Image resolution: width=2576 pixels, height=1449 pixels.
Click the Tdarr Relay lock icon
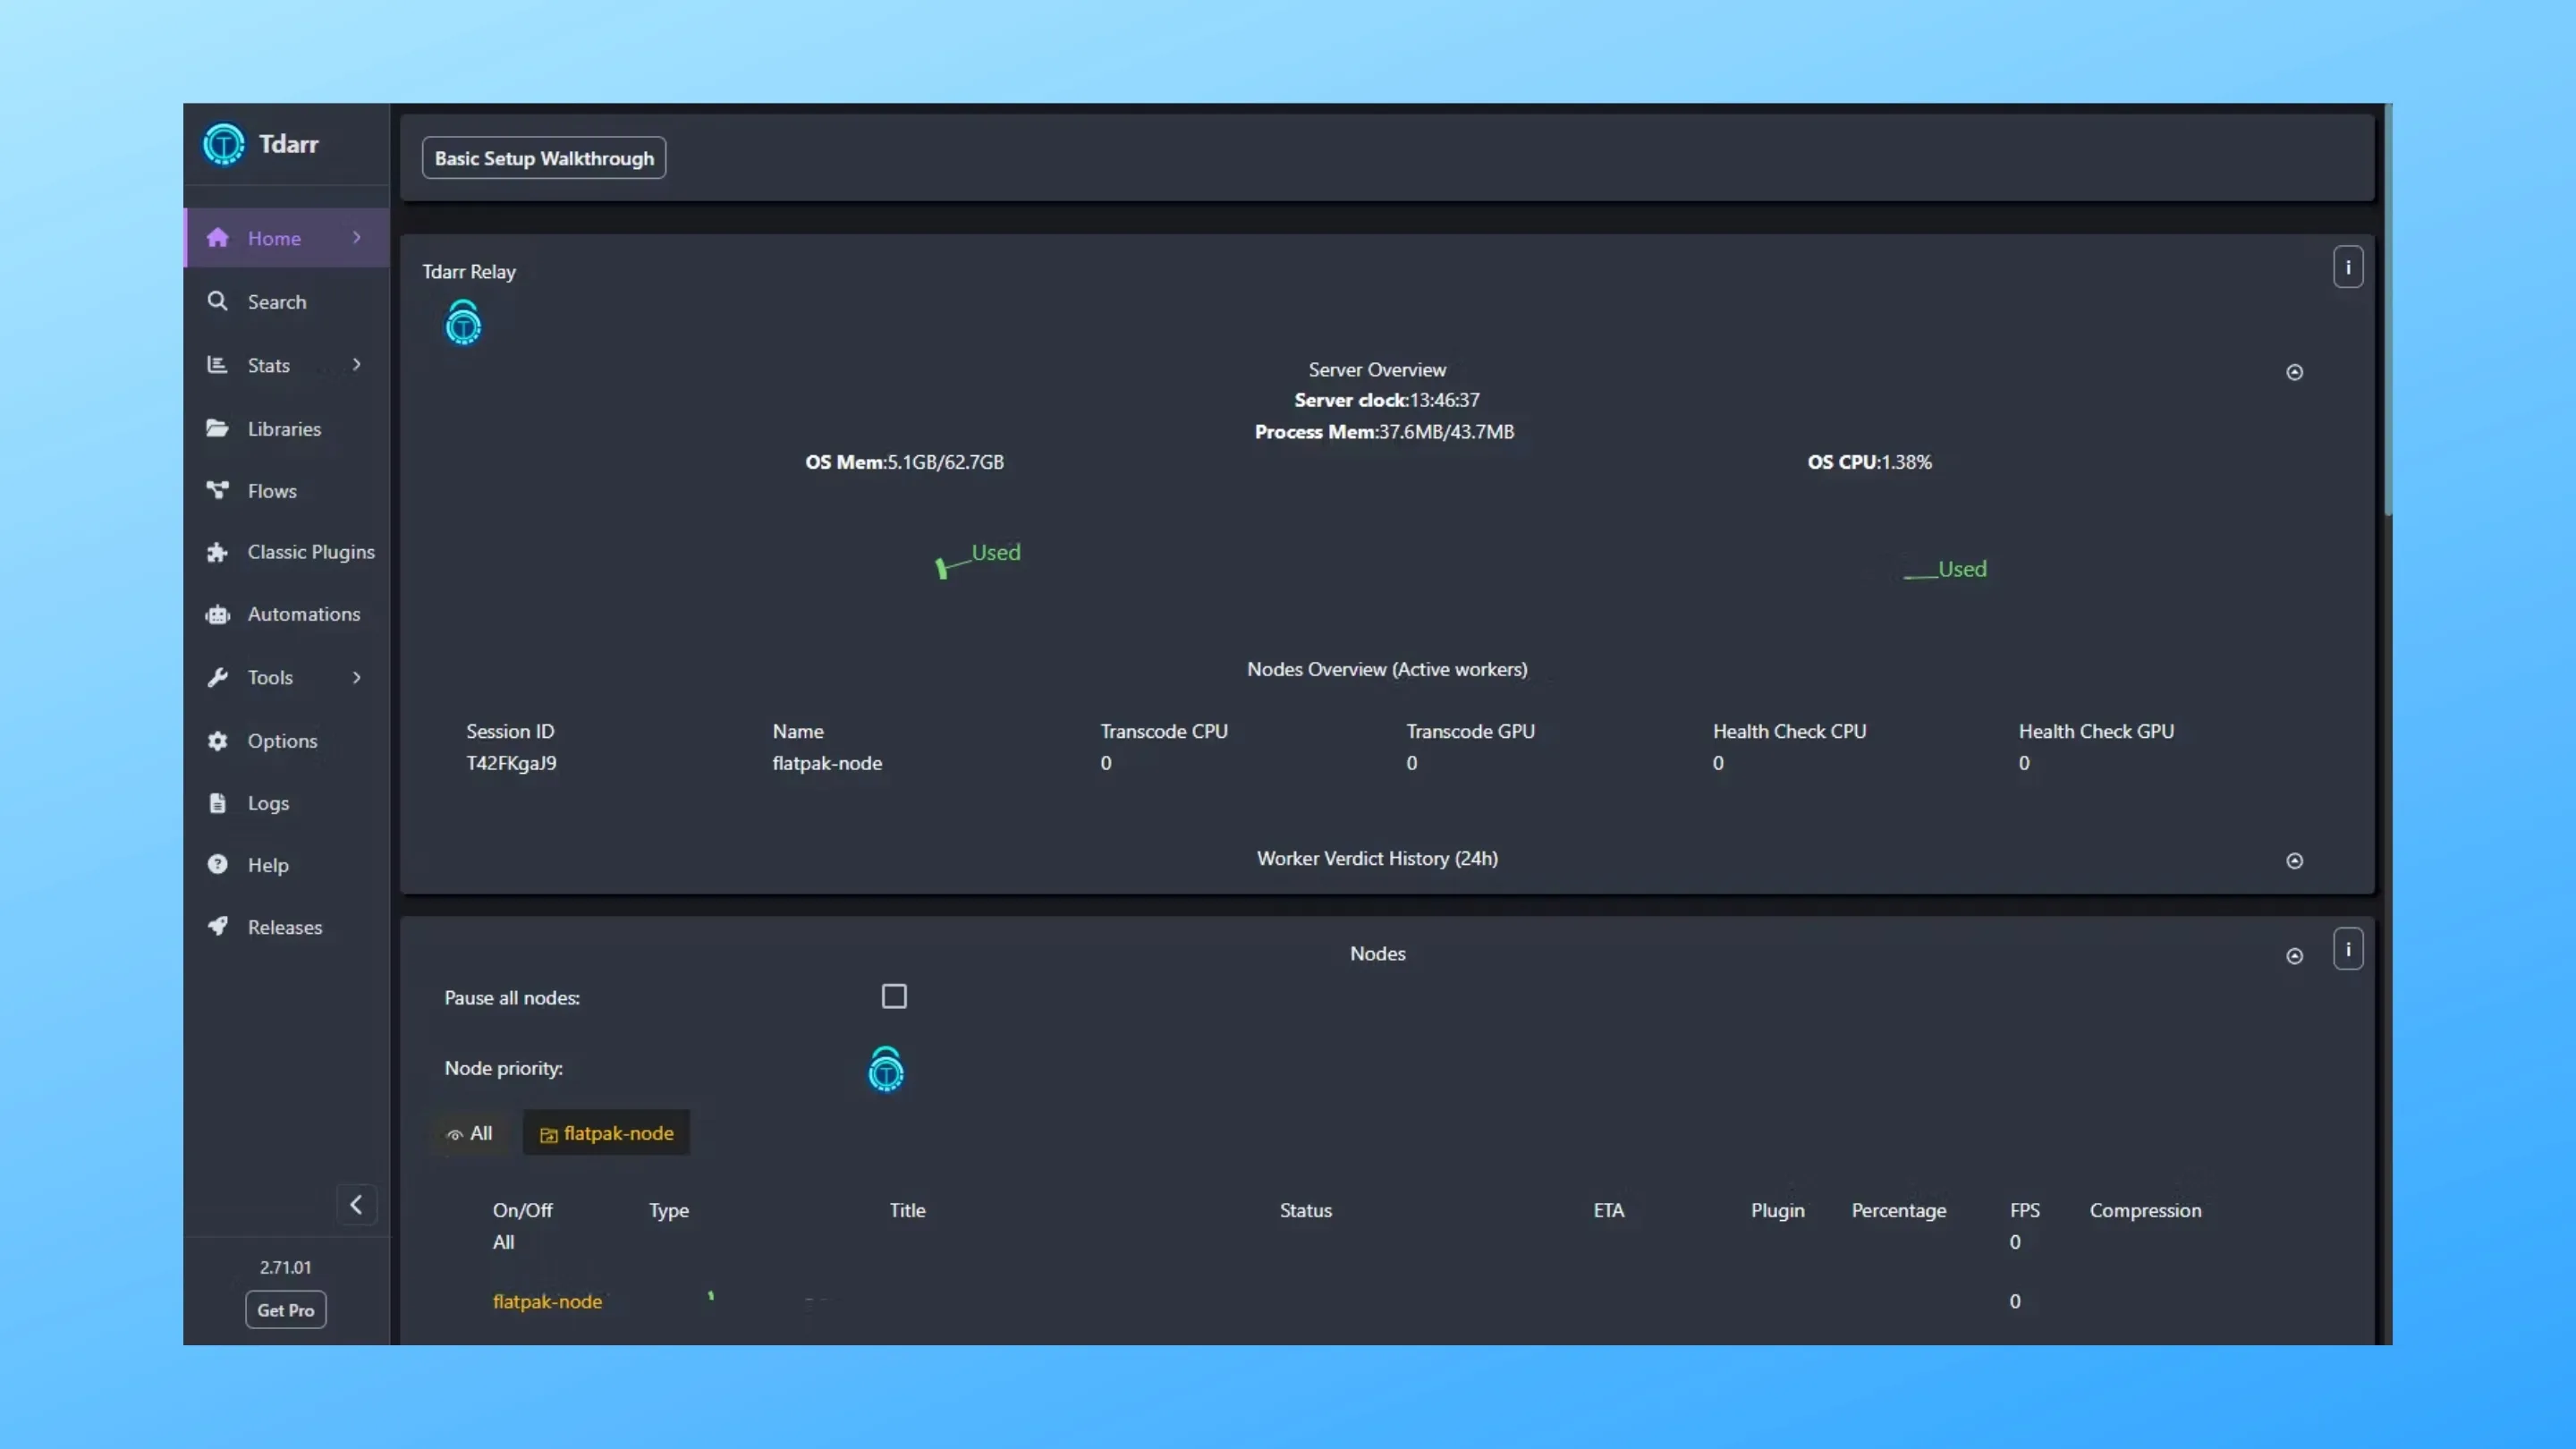pos(463,322)
